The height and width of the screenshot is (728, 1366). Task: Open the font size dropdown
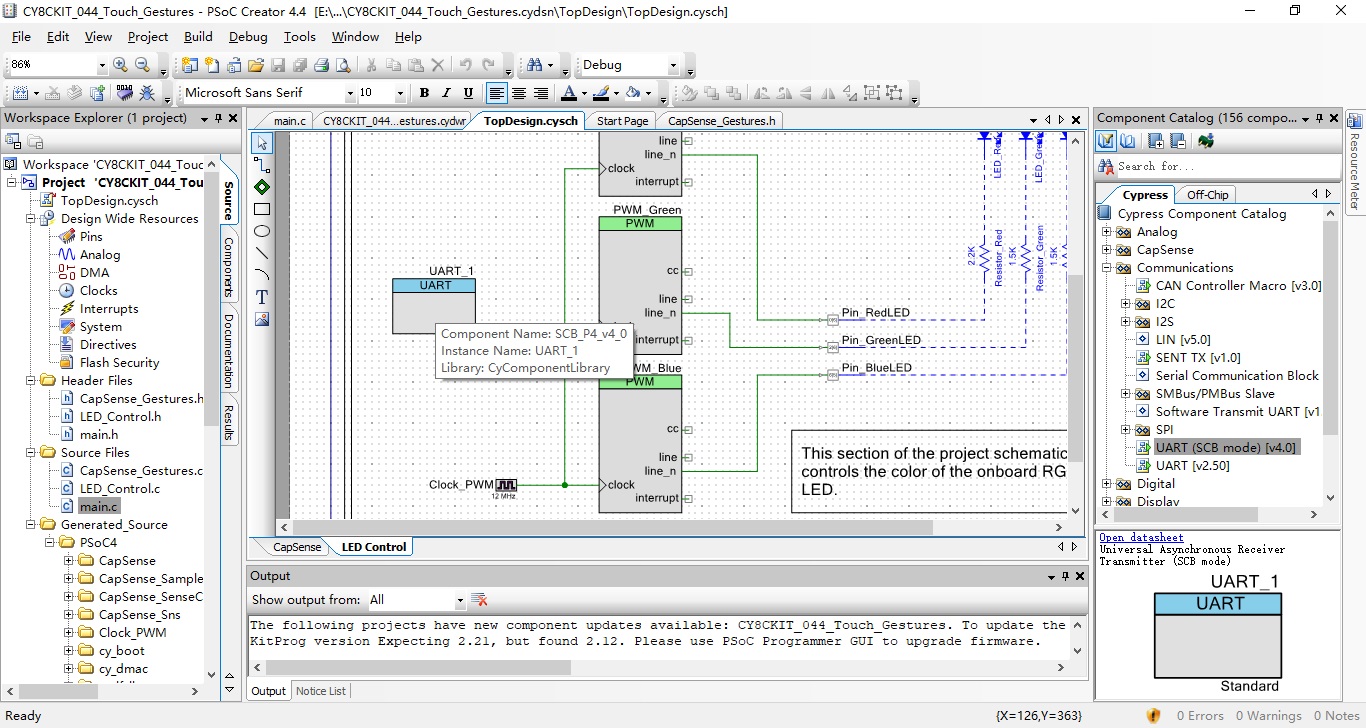tap(400, 93)
